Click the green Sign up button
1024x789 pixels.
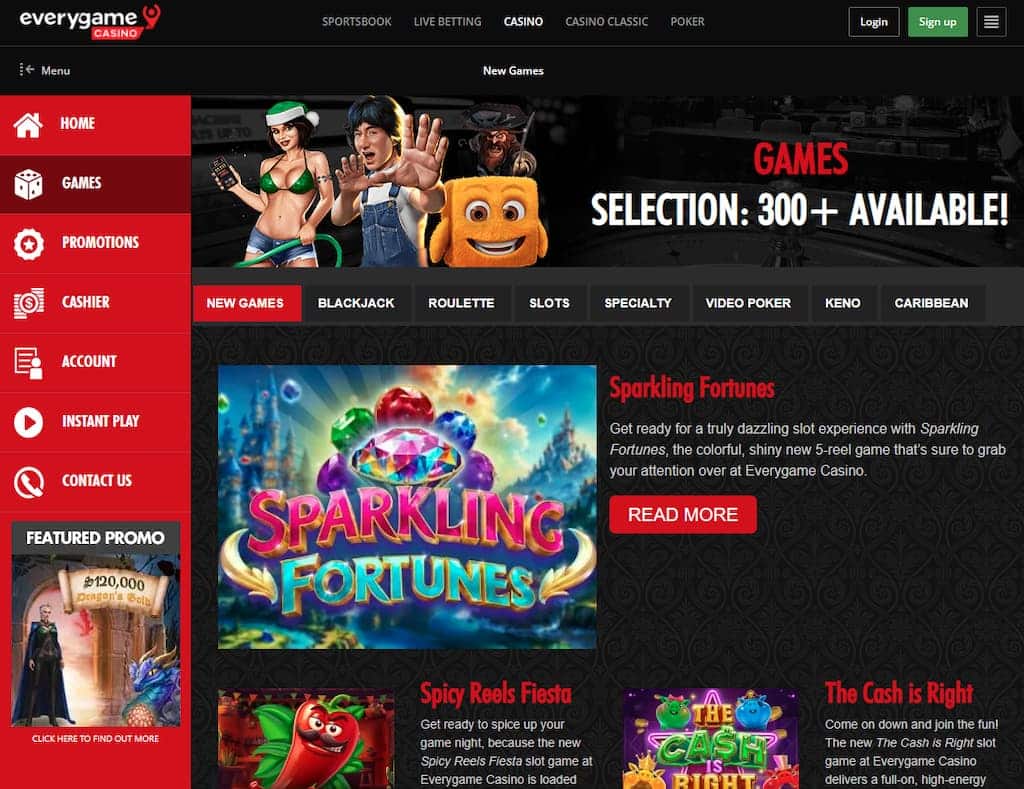coord(937,22)
